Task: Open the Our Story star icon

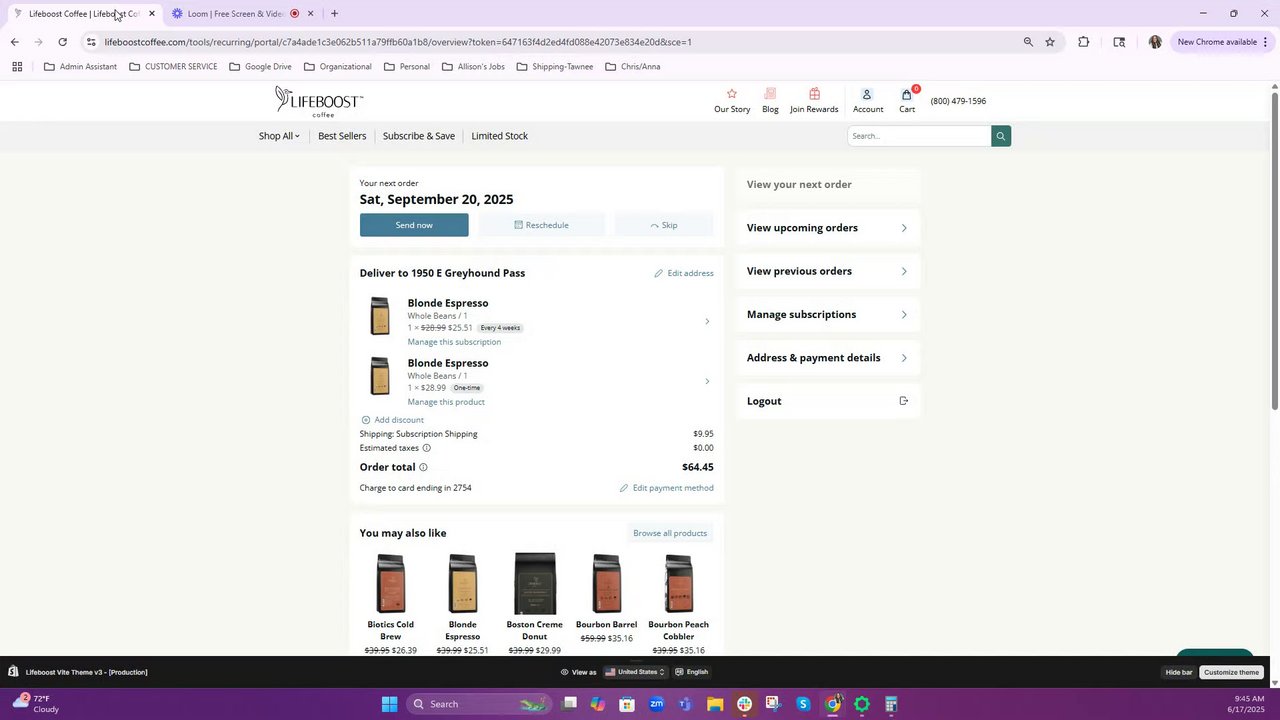Action: (731, 94)
